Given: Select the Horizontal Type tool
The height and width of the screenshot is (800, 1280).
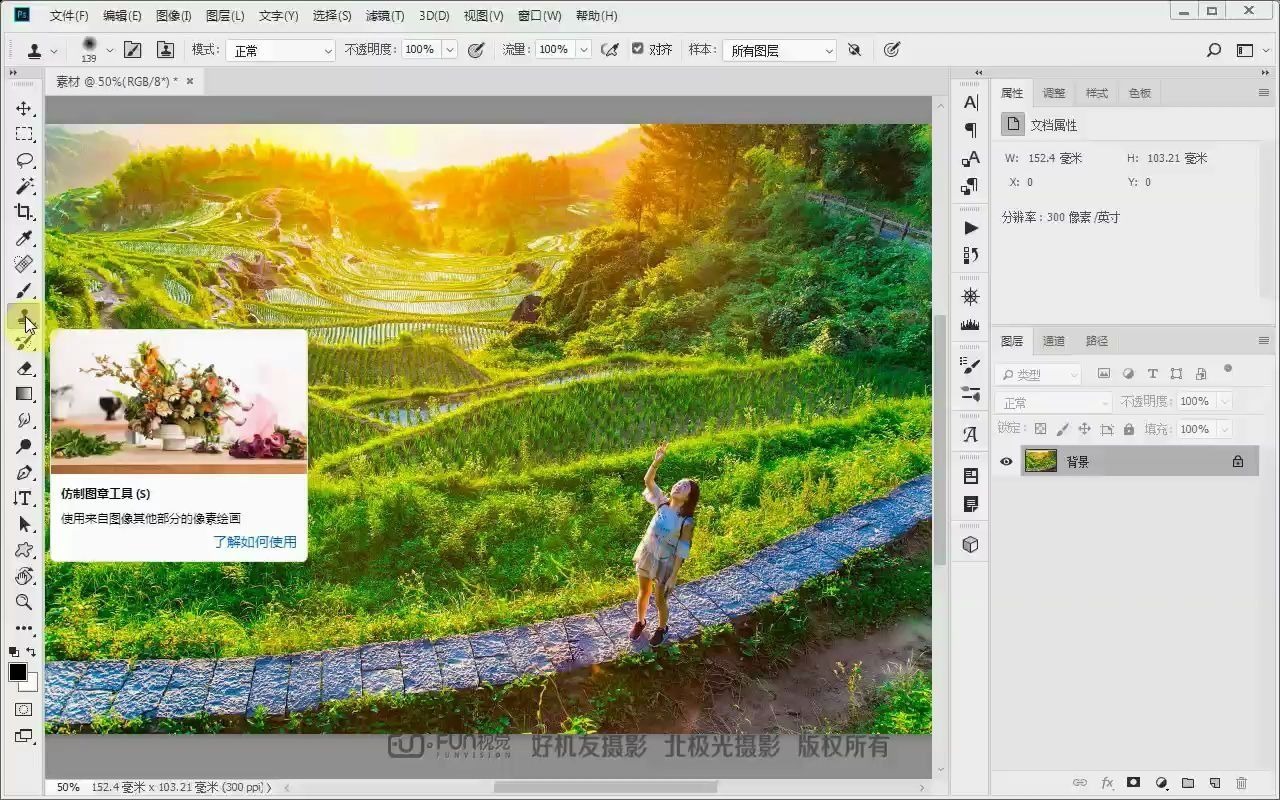Looking at the screenshot, I should coord(24,498).
